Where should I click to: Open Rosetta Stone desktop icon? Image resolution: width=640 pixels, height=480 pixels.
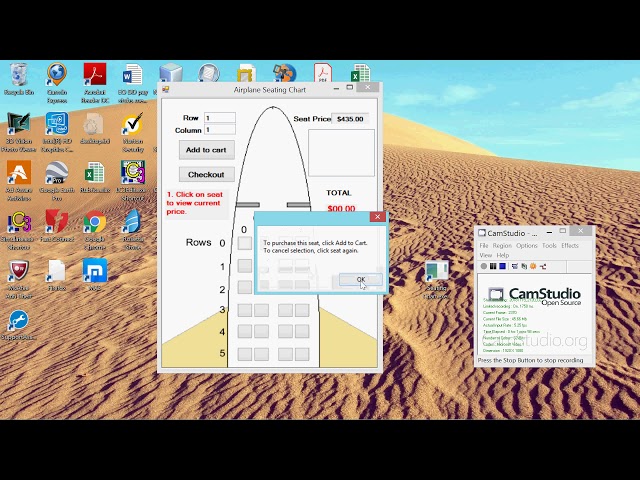tap(133, 229)
